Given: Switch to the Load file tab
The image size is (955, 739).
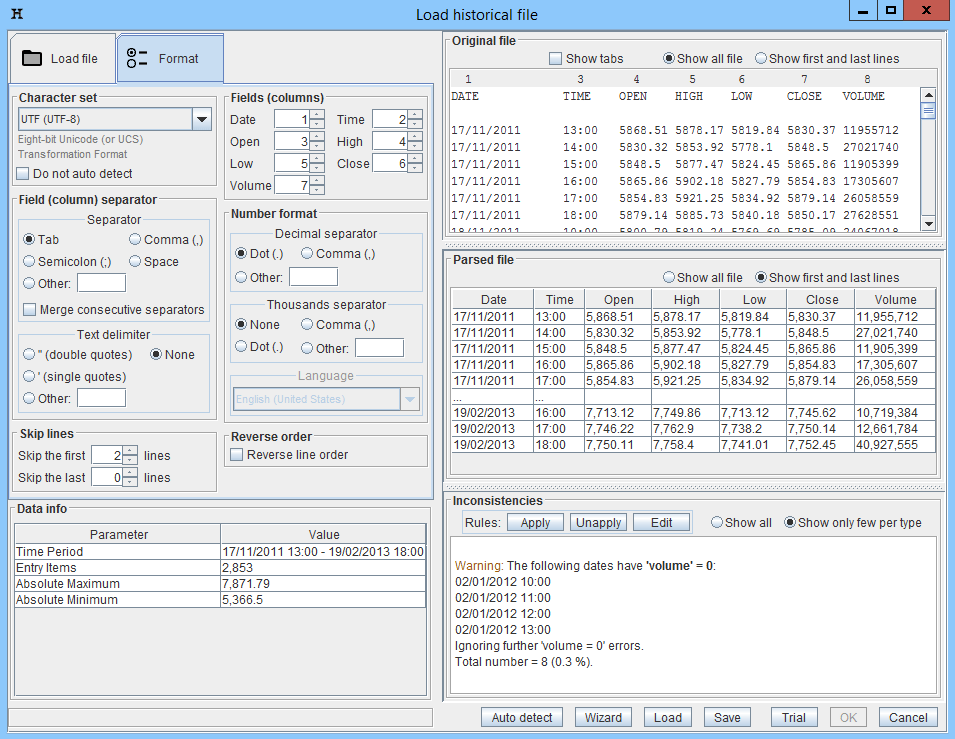Looking at the screenshot, I should (x=62, y=58).
